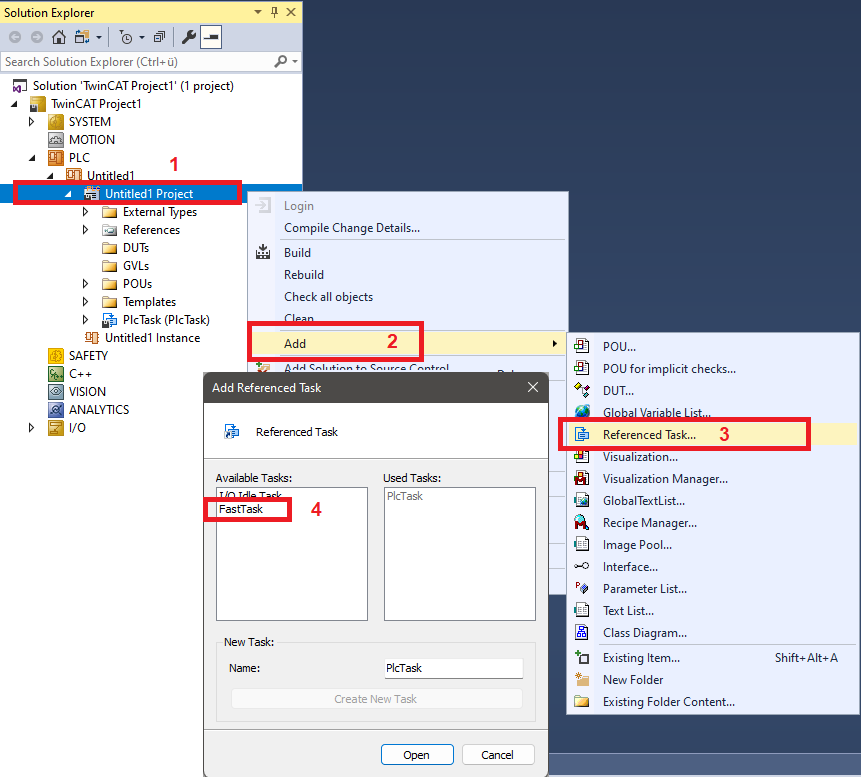
Task: Click the Collapse All toolbar icon
Action: tap(159, 37)
